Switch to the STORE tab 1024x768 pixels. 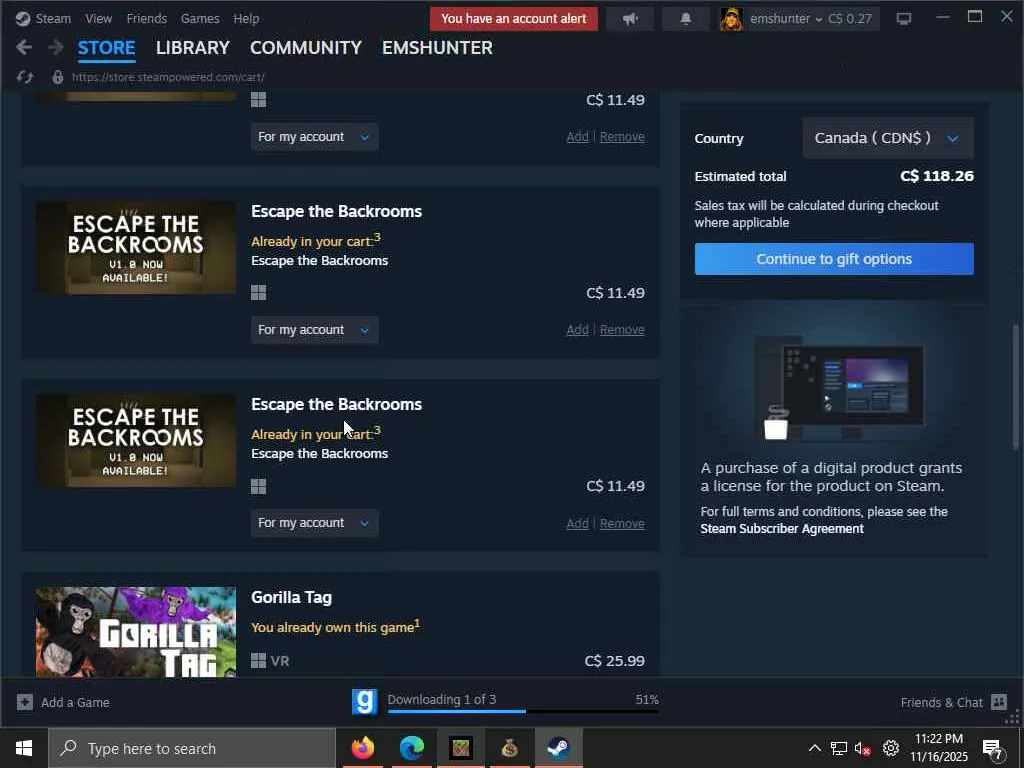point(106,48)
